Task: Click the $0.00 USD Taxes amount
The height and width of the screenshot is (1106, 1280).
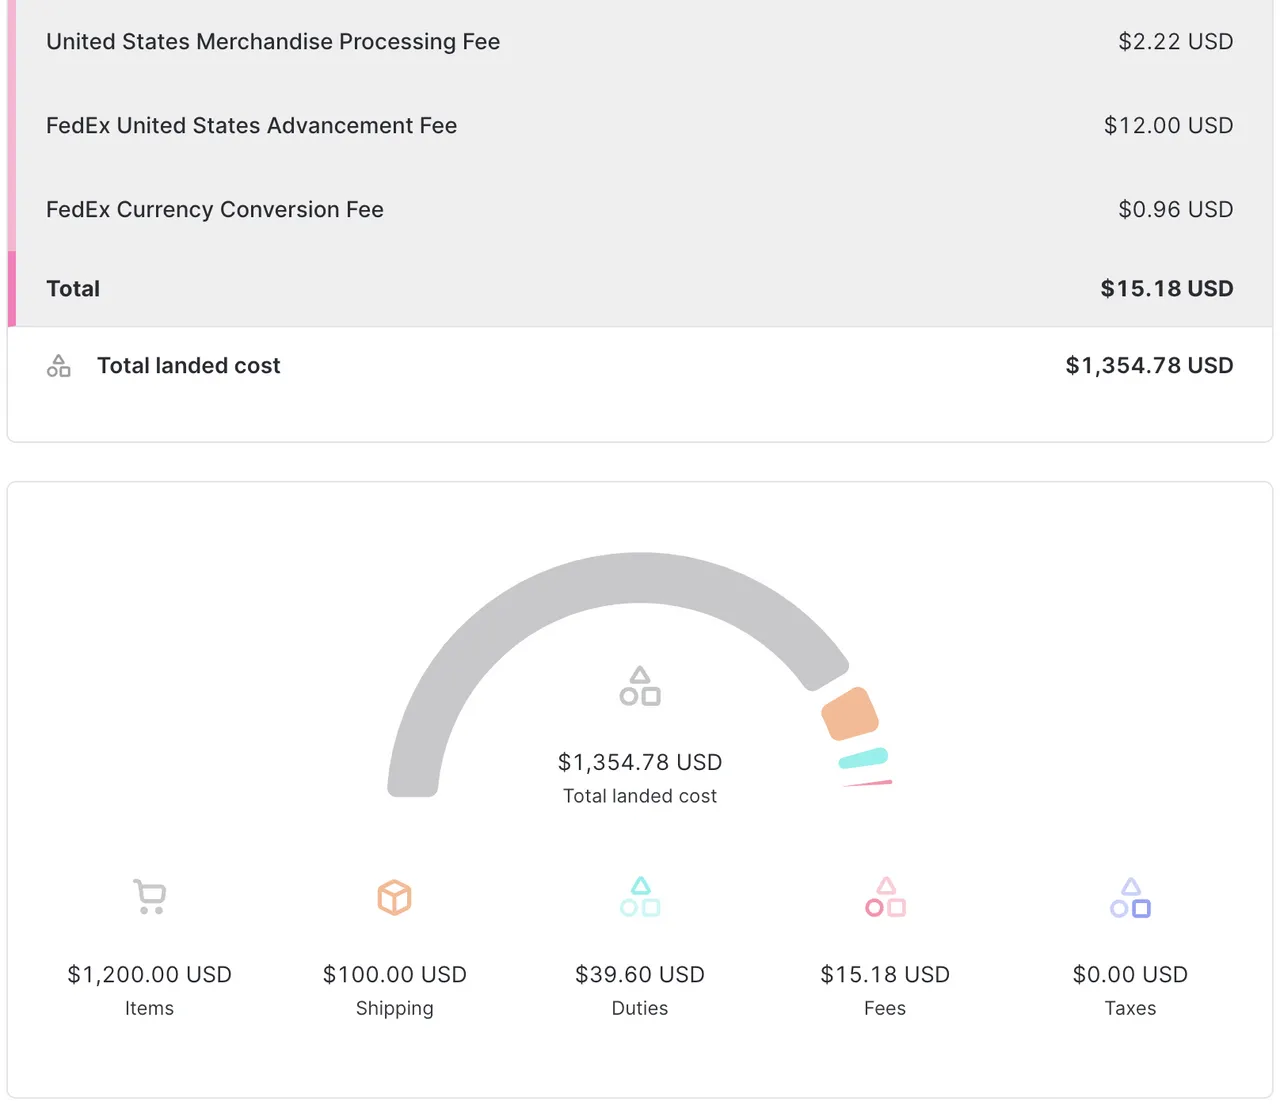Action: point(1129,974)
